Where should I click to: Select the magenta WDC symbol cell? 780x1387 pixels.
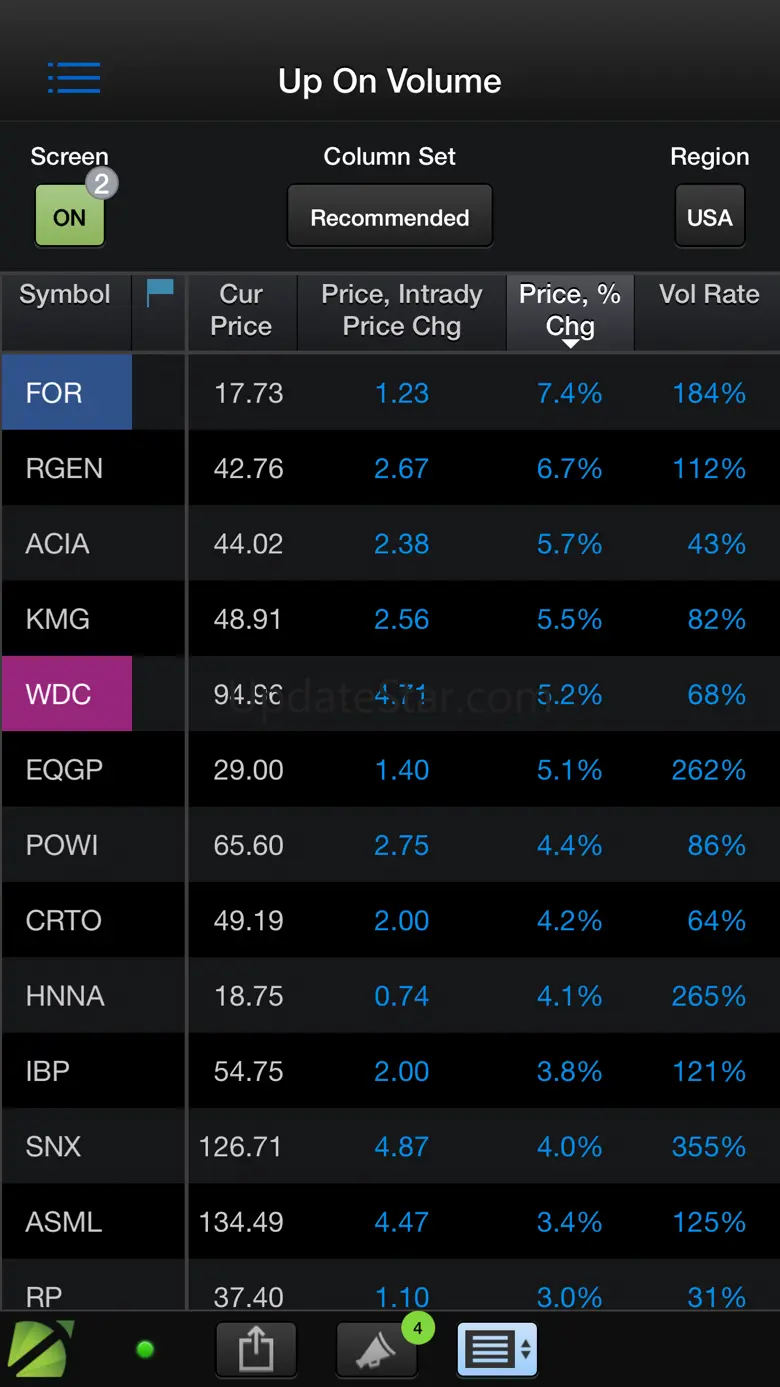pyautogui.click(x=66, y=694)
